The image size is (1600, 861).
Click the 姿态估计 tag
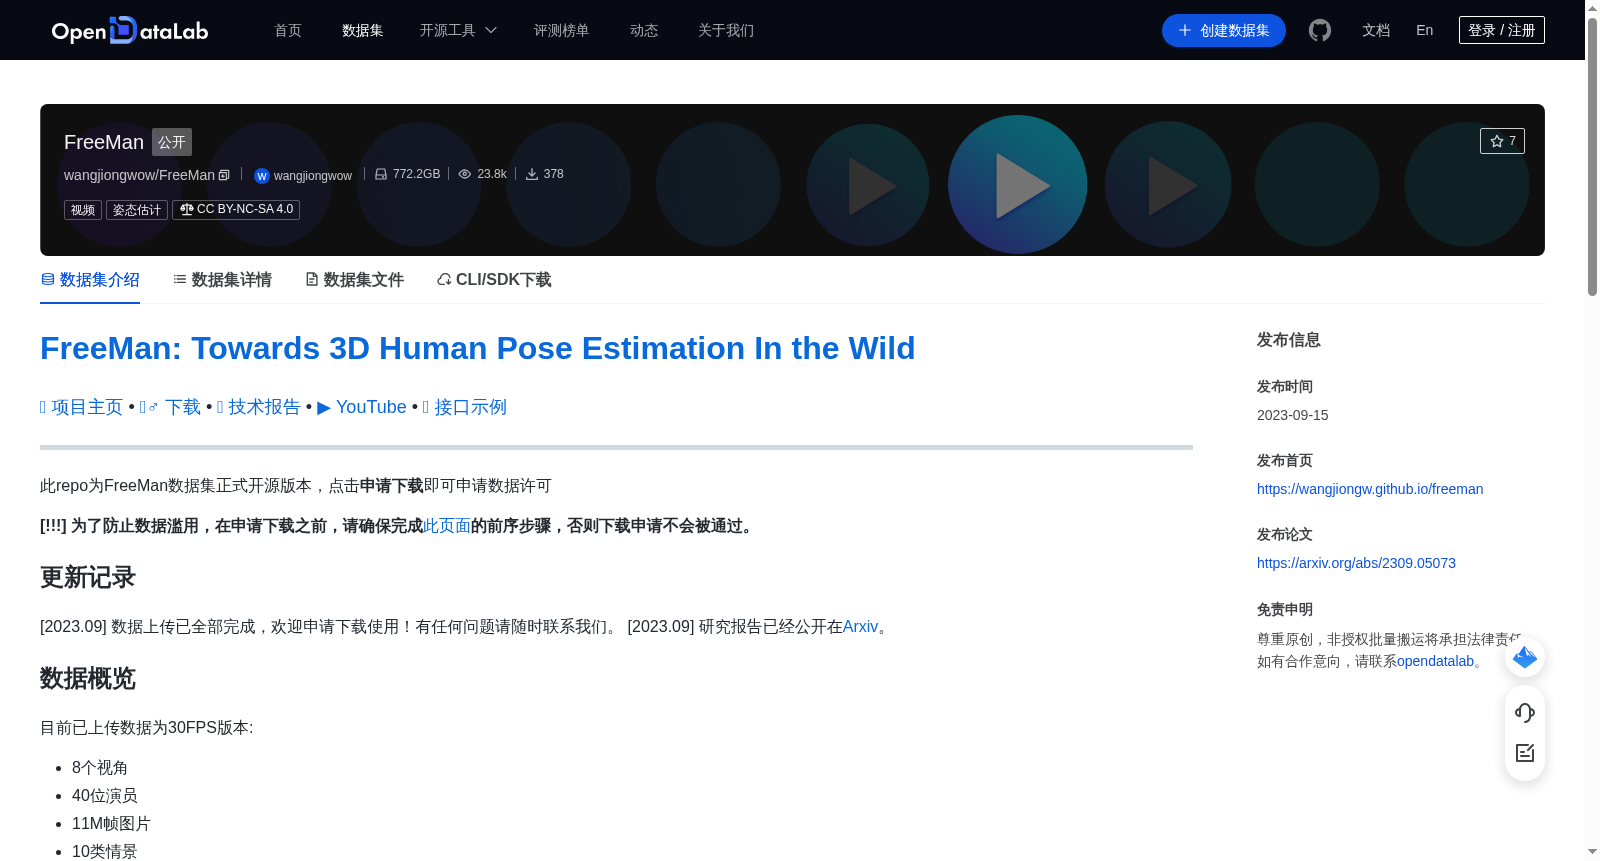137,210
